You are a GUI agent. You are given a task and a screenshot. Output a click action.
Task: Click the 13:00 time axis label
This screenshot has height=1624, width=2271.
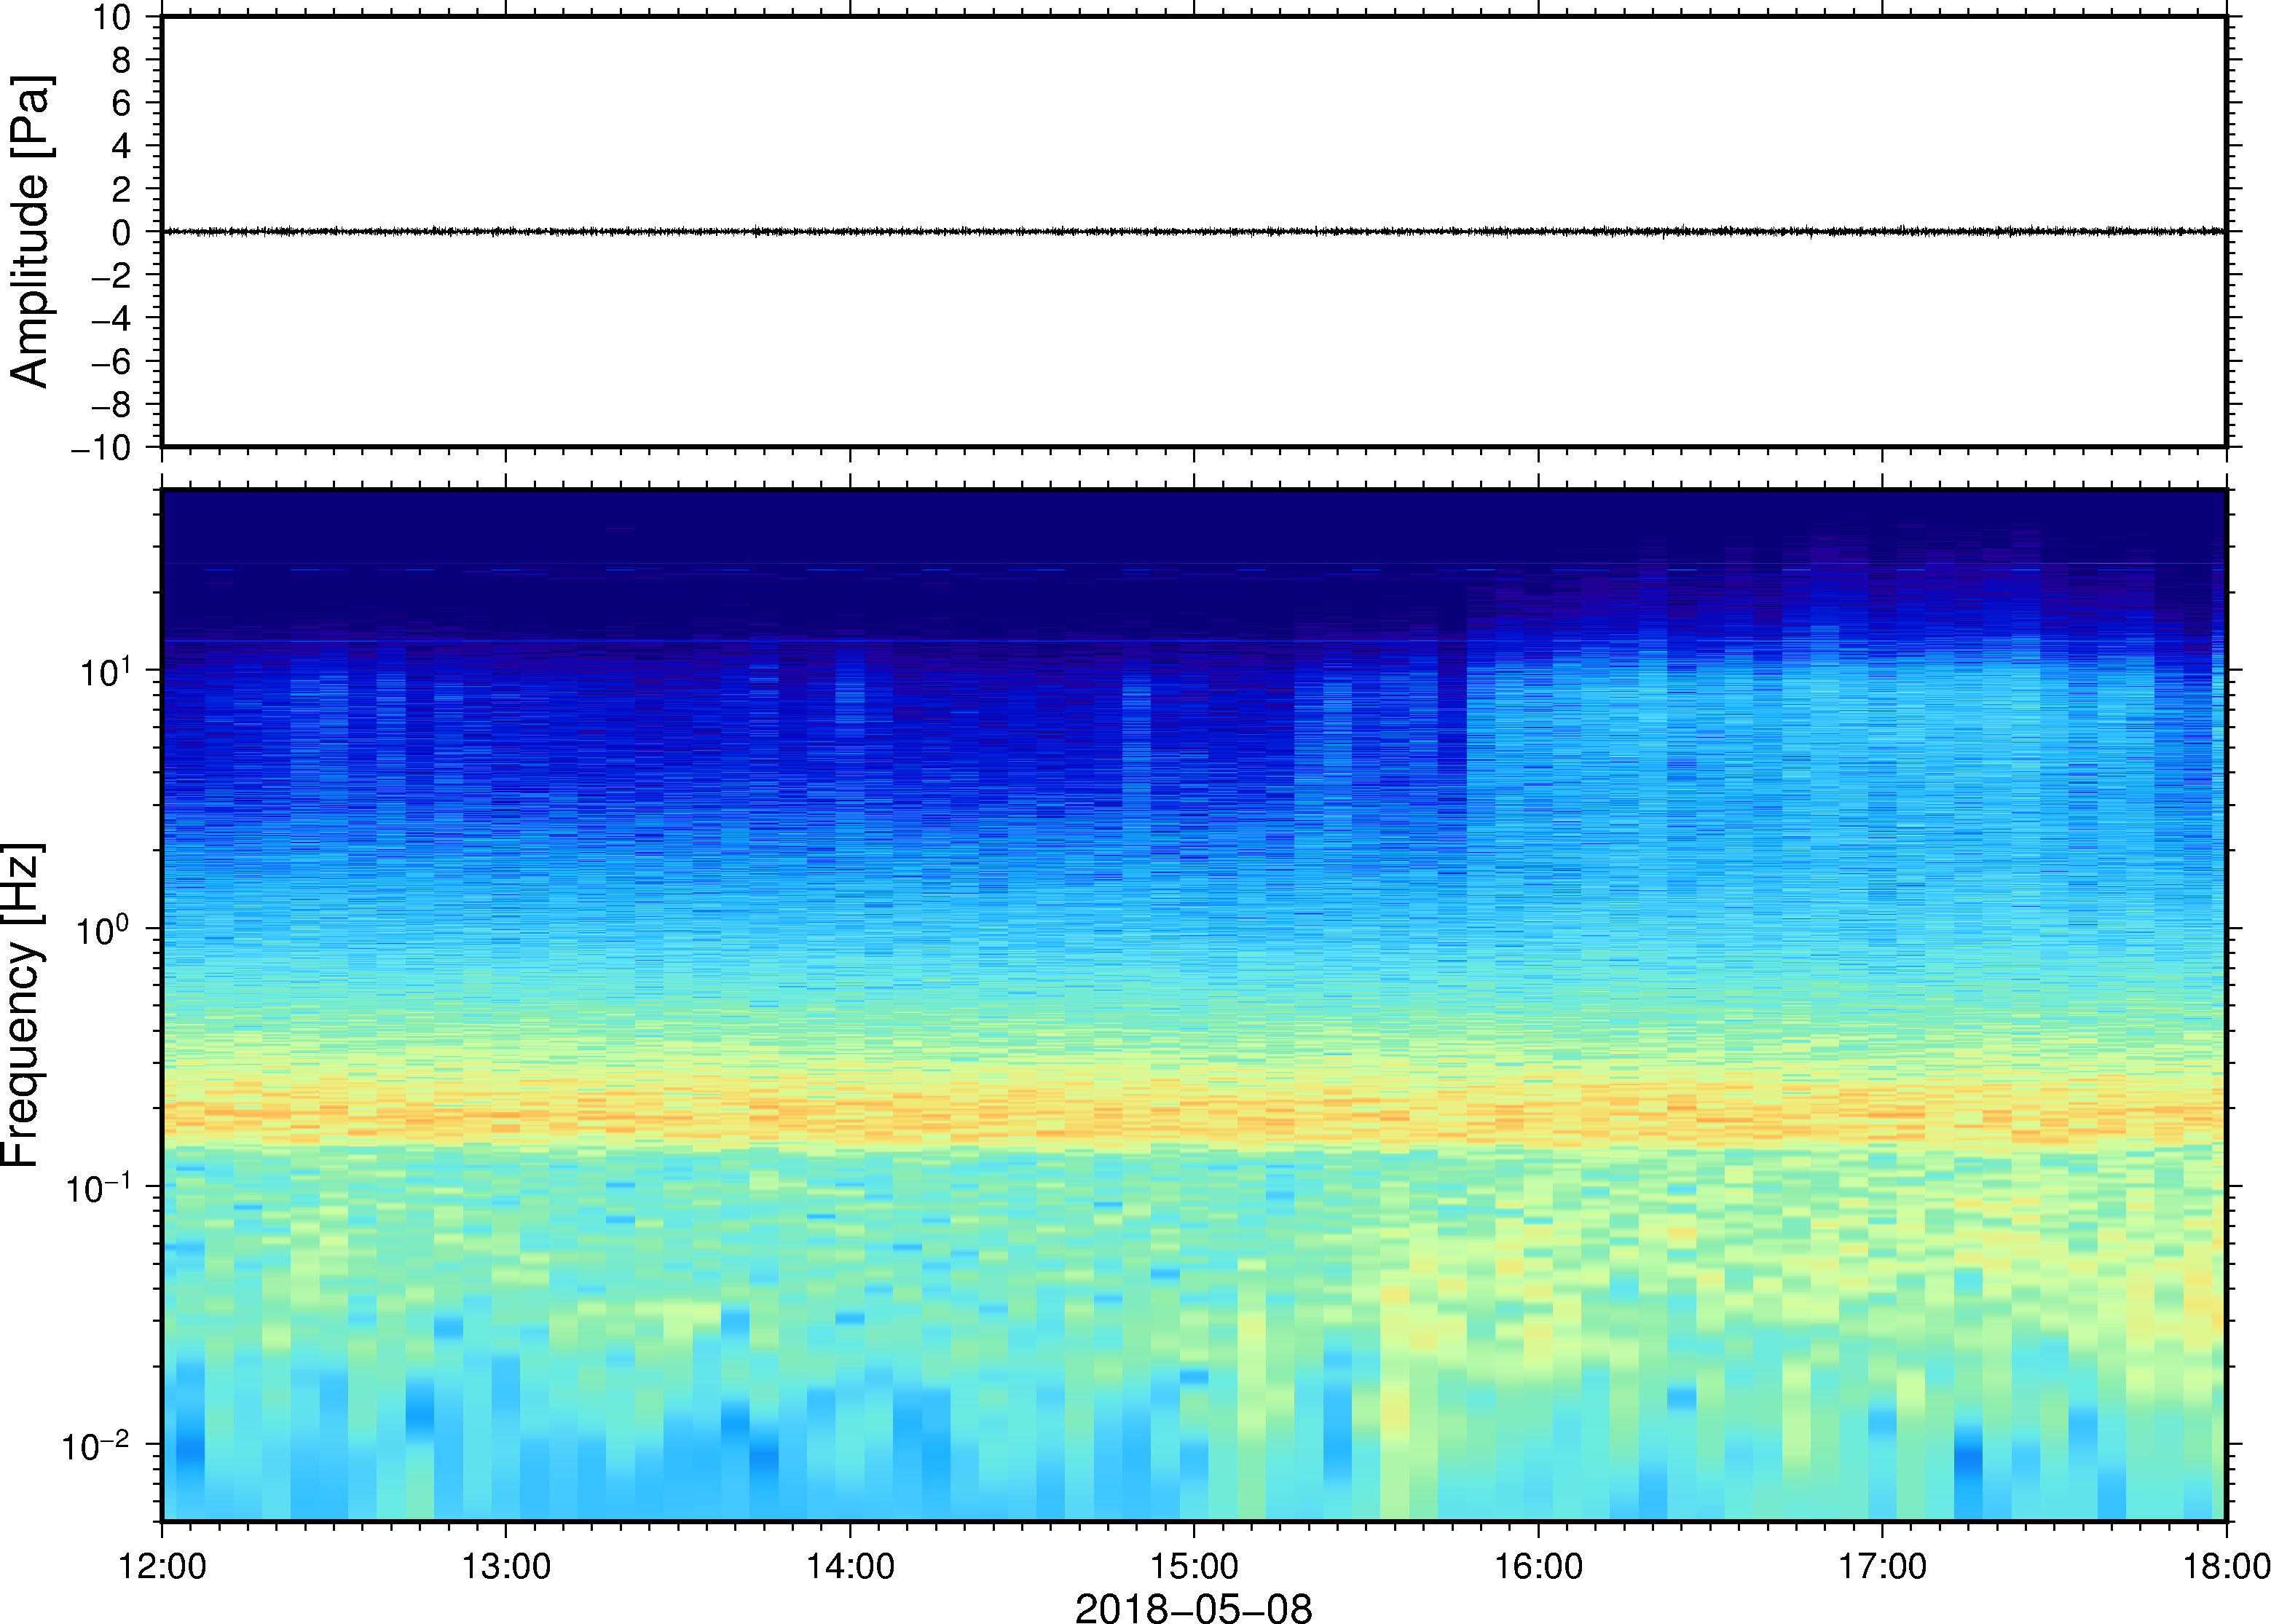pyautogui.click(x=506, y=1566)
